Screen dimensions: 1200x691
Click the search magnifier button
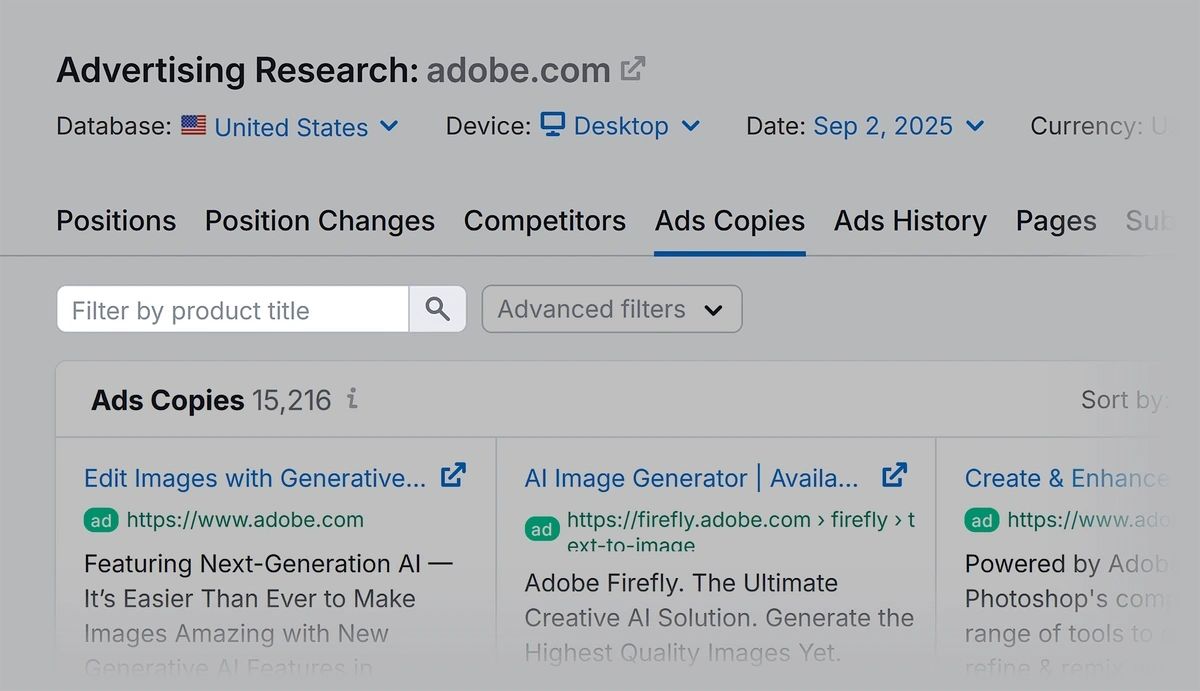[437, 309]
